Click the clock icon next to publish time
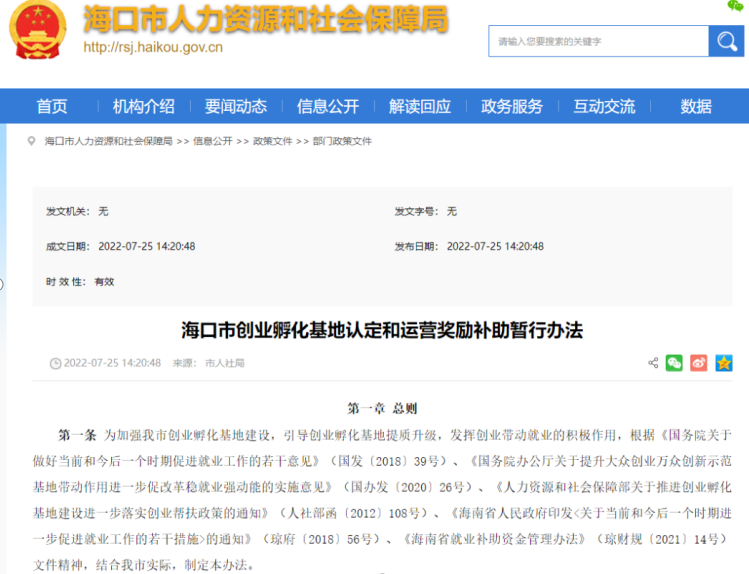 (x=55, y=363)
